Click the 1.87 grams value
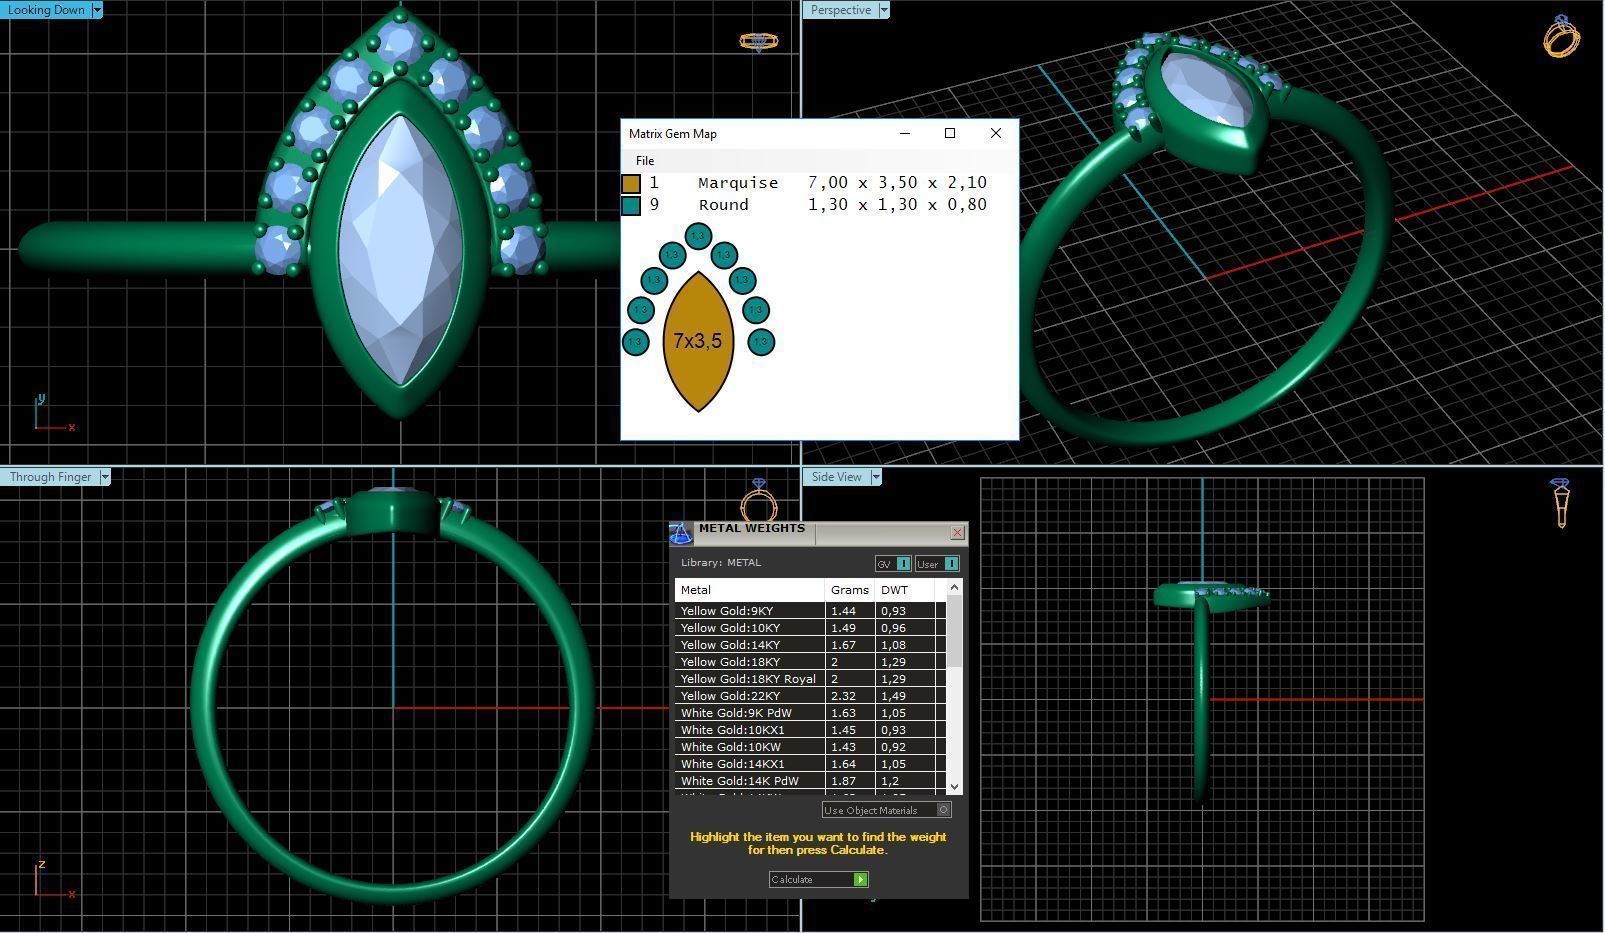Screen dimensions: 1605x933 coord(843,781)
